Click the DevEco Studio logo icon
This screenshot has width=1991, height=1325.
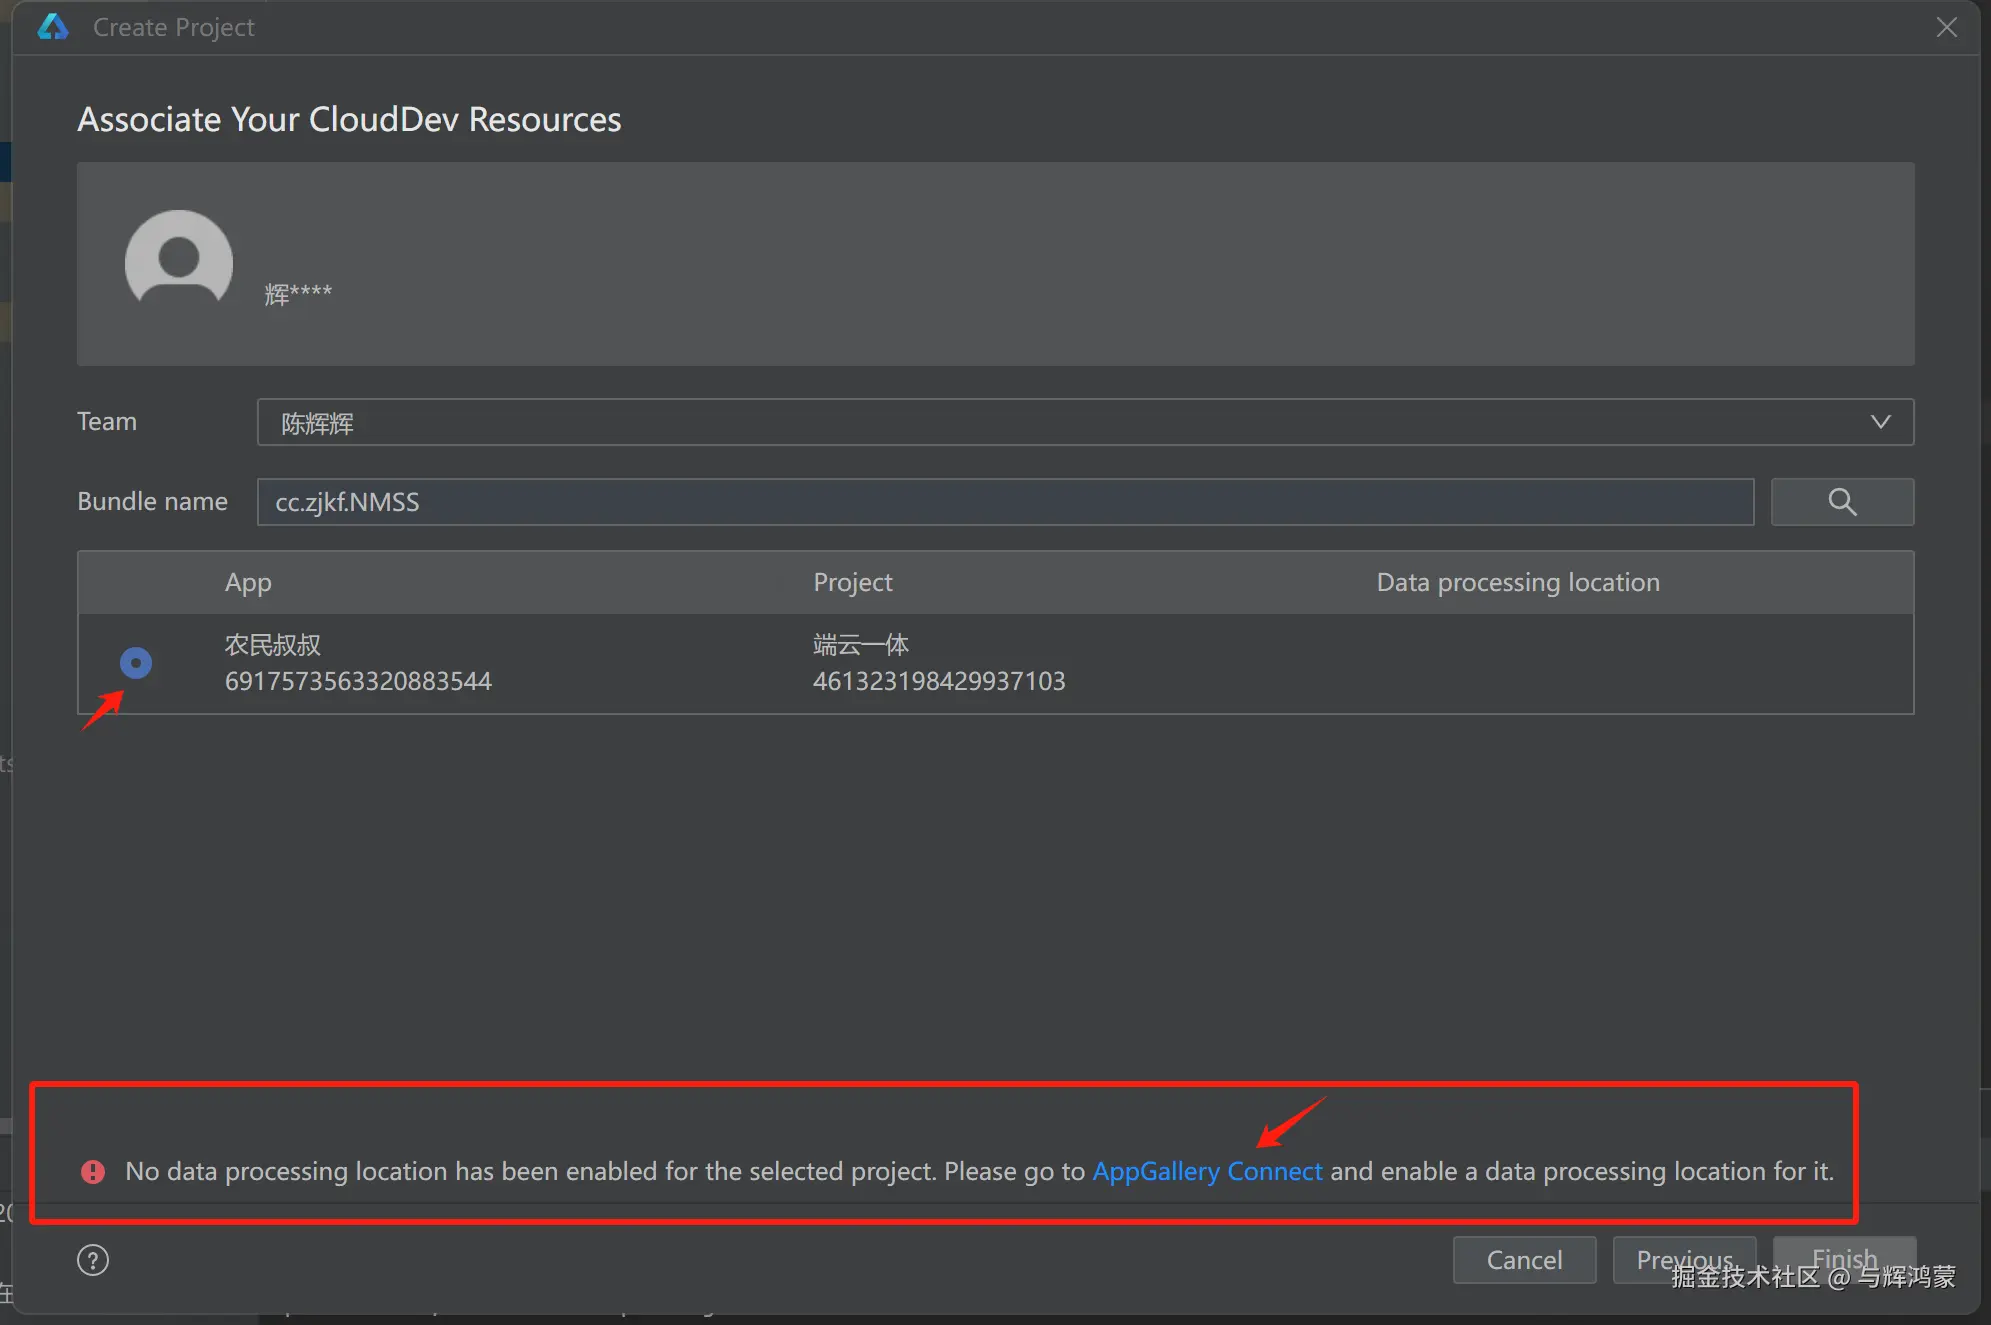[x=53, y=27]
